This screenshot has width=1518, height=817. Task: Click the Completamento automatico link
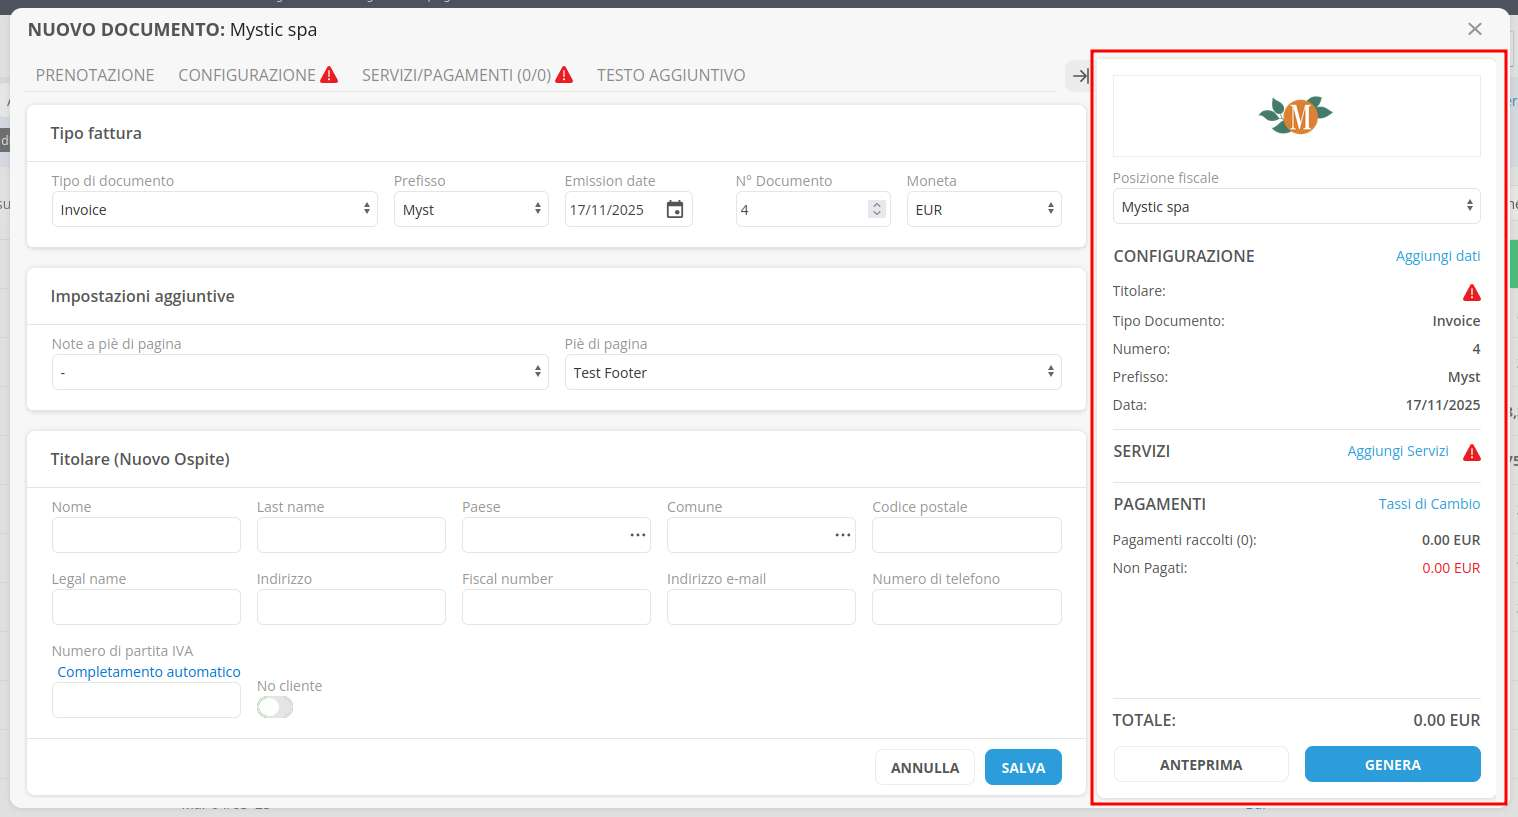[x=149, y=672]
